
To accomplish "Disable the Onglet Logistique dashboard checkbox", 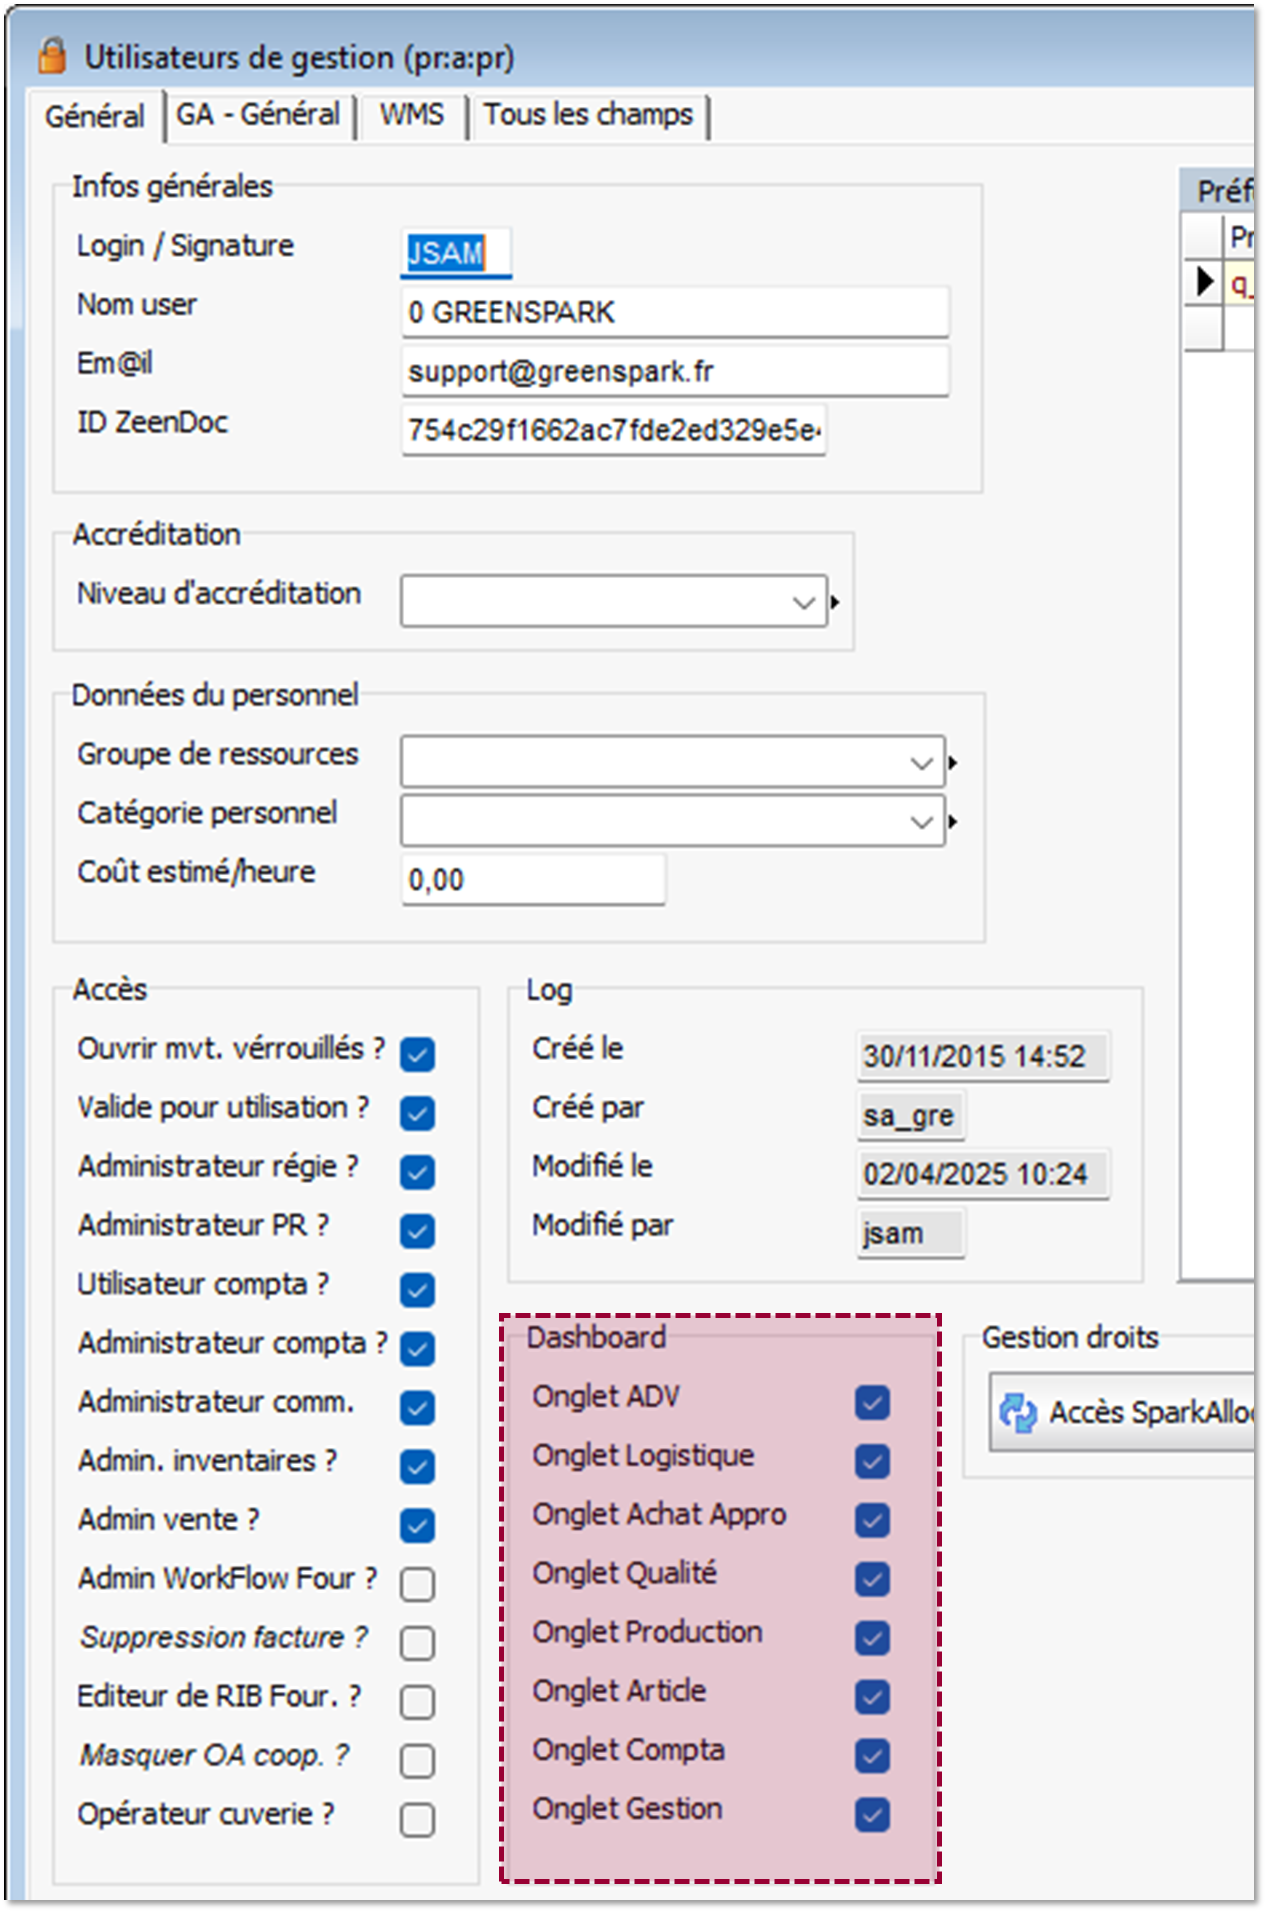I will pyautogui.click(x=872, y=1461).
